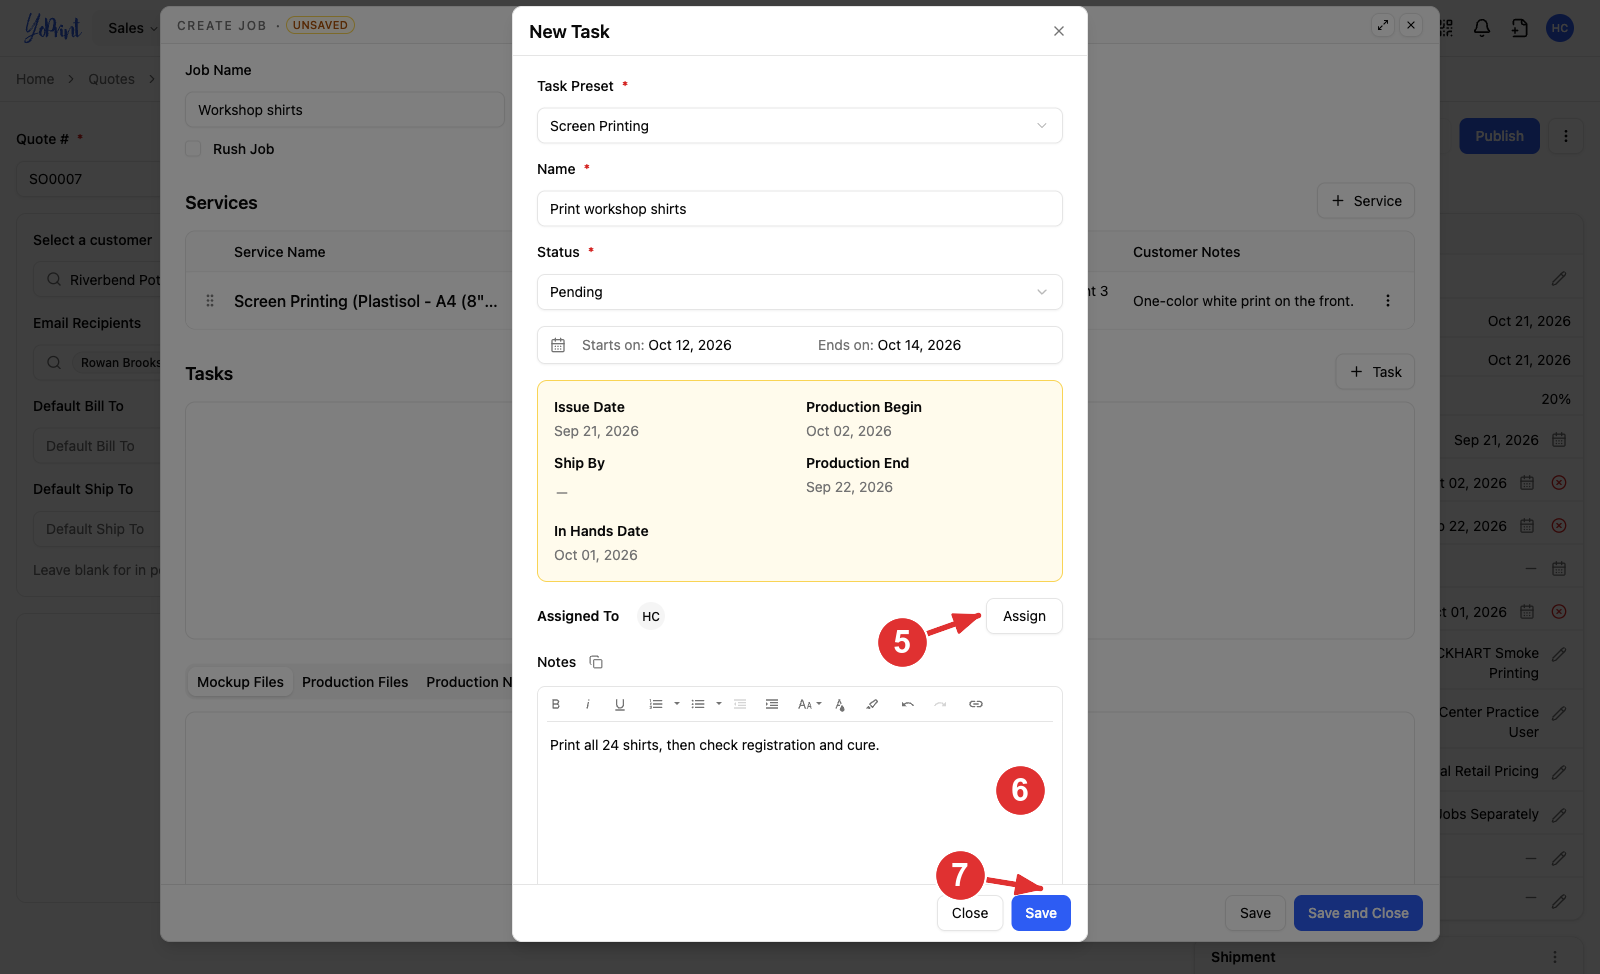Image resolution: width=1600 pixels, height=974 pixels.
Task: Switch to Production Files tab
Action: pyautogui.click(x=355, y=682)
